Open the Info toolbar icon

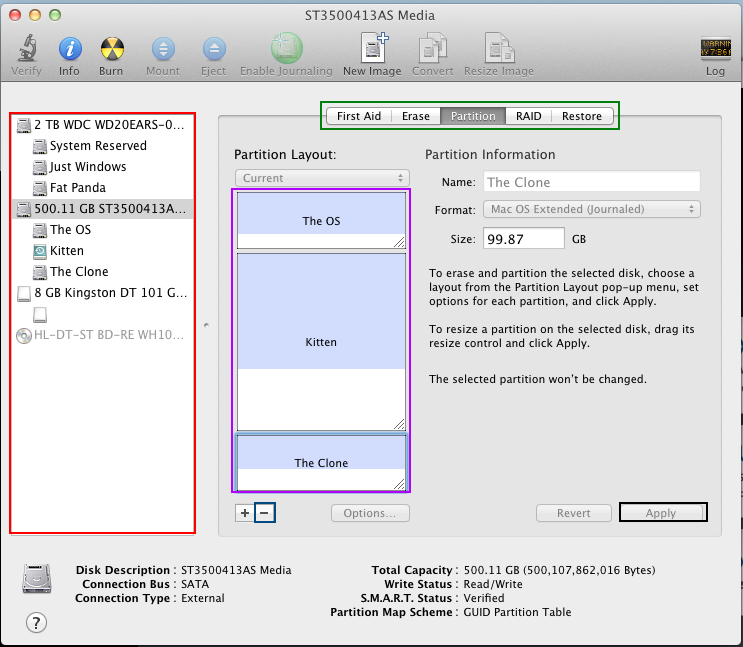point(70,48)
